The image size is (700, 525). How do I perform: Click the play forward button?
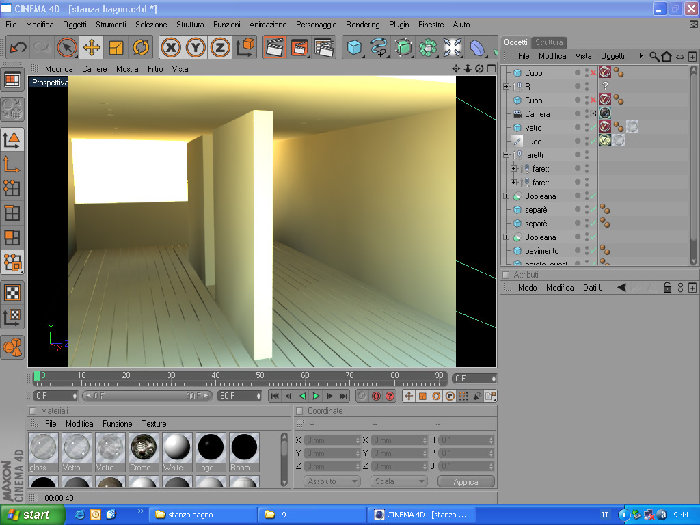316,396
